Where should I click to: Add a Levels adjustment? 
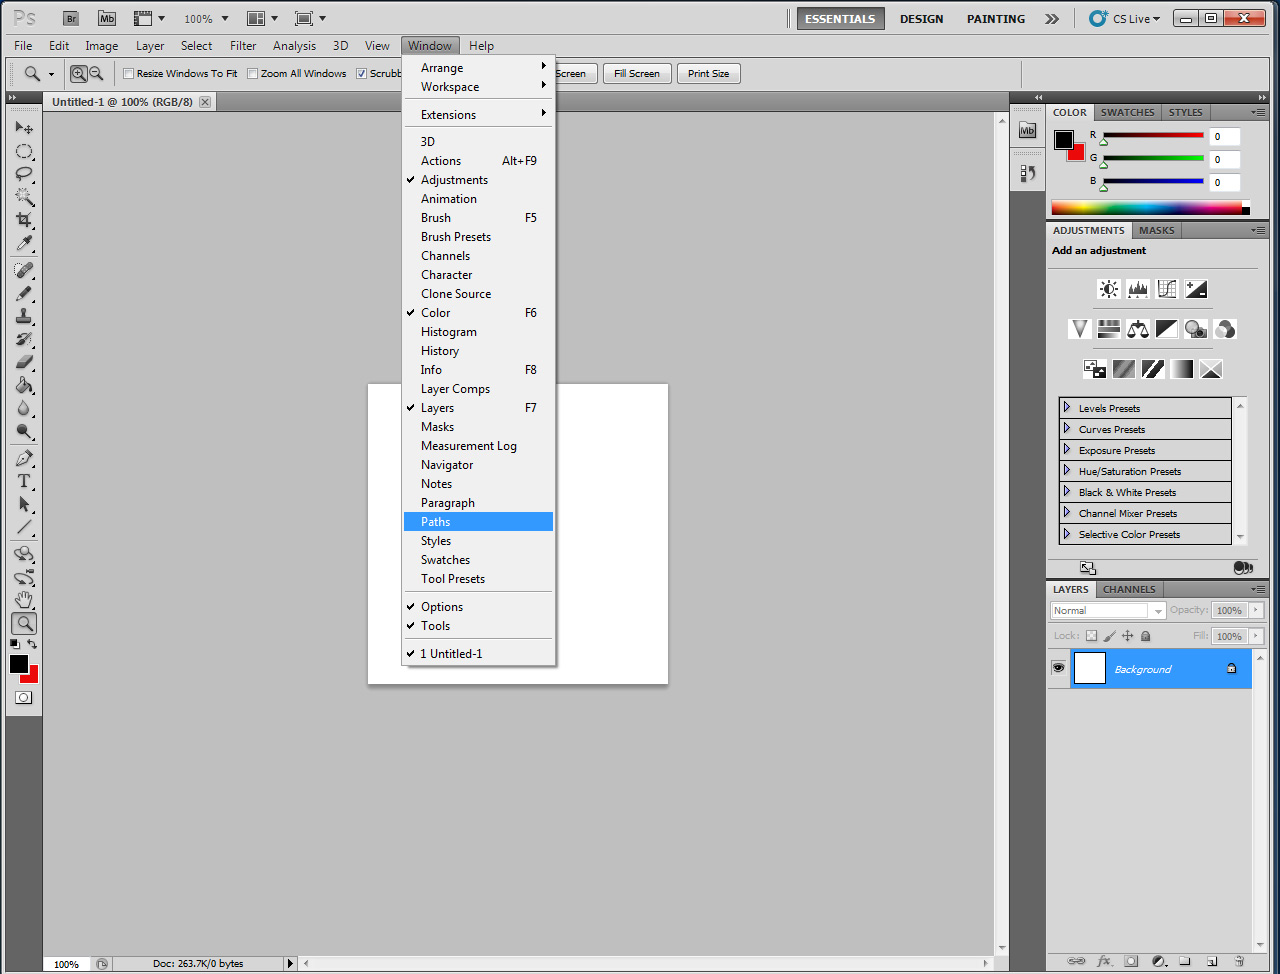1138,289
